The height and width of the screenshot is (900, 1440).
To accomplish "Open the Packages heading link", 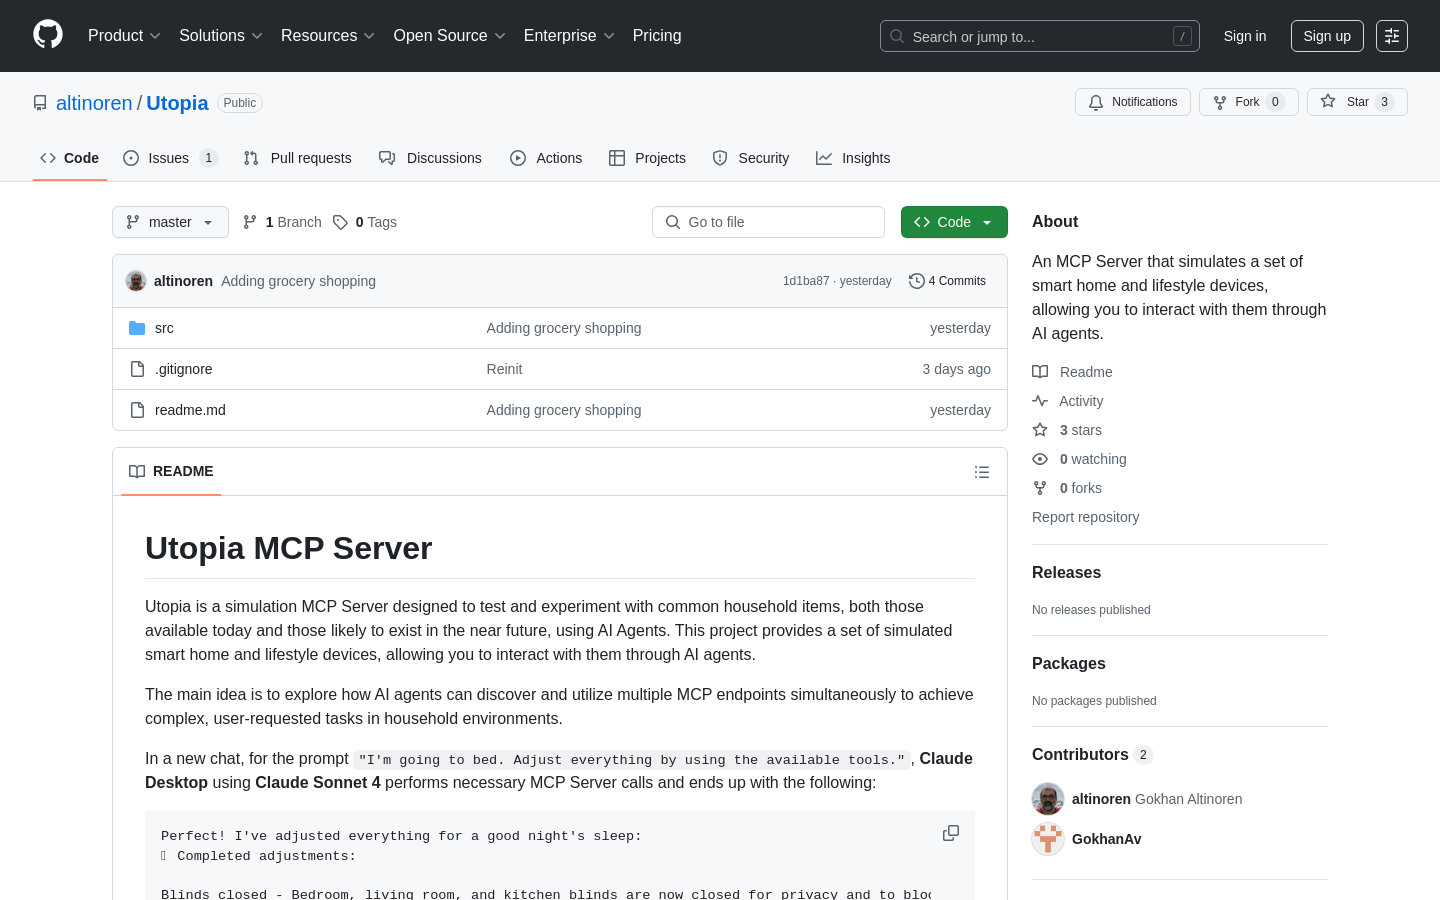I will 1068,664.
